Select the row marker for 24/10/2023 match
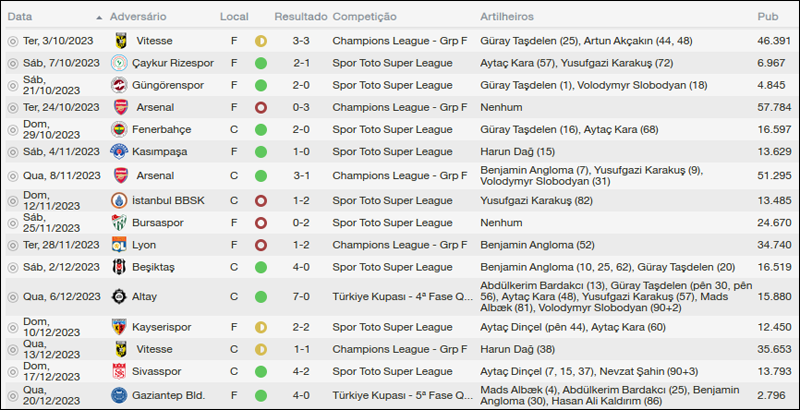The width and height of the screenshot is (800, 410). (12, 107)
